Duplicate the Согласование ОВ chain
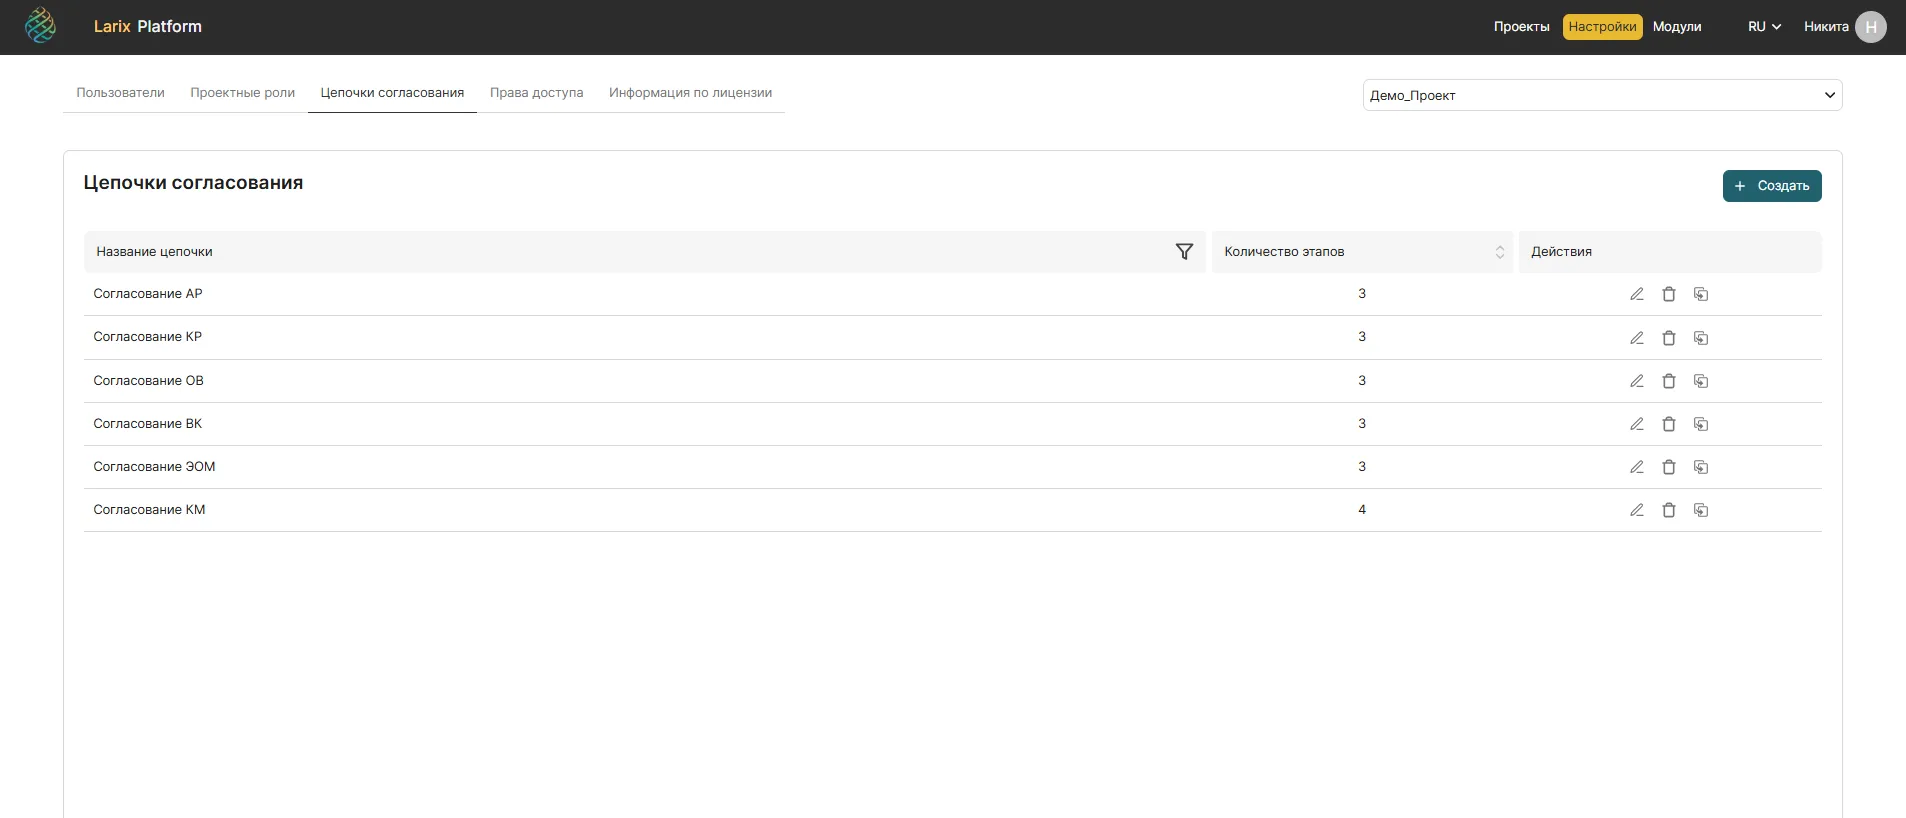1906x818 pixels. point(1701,381)
